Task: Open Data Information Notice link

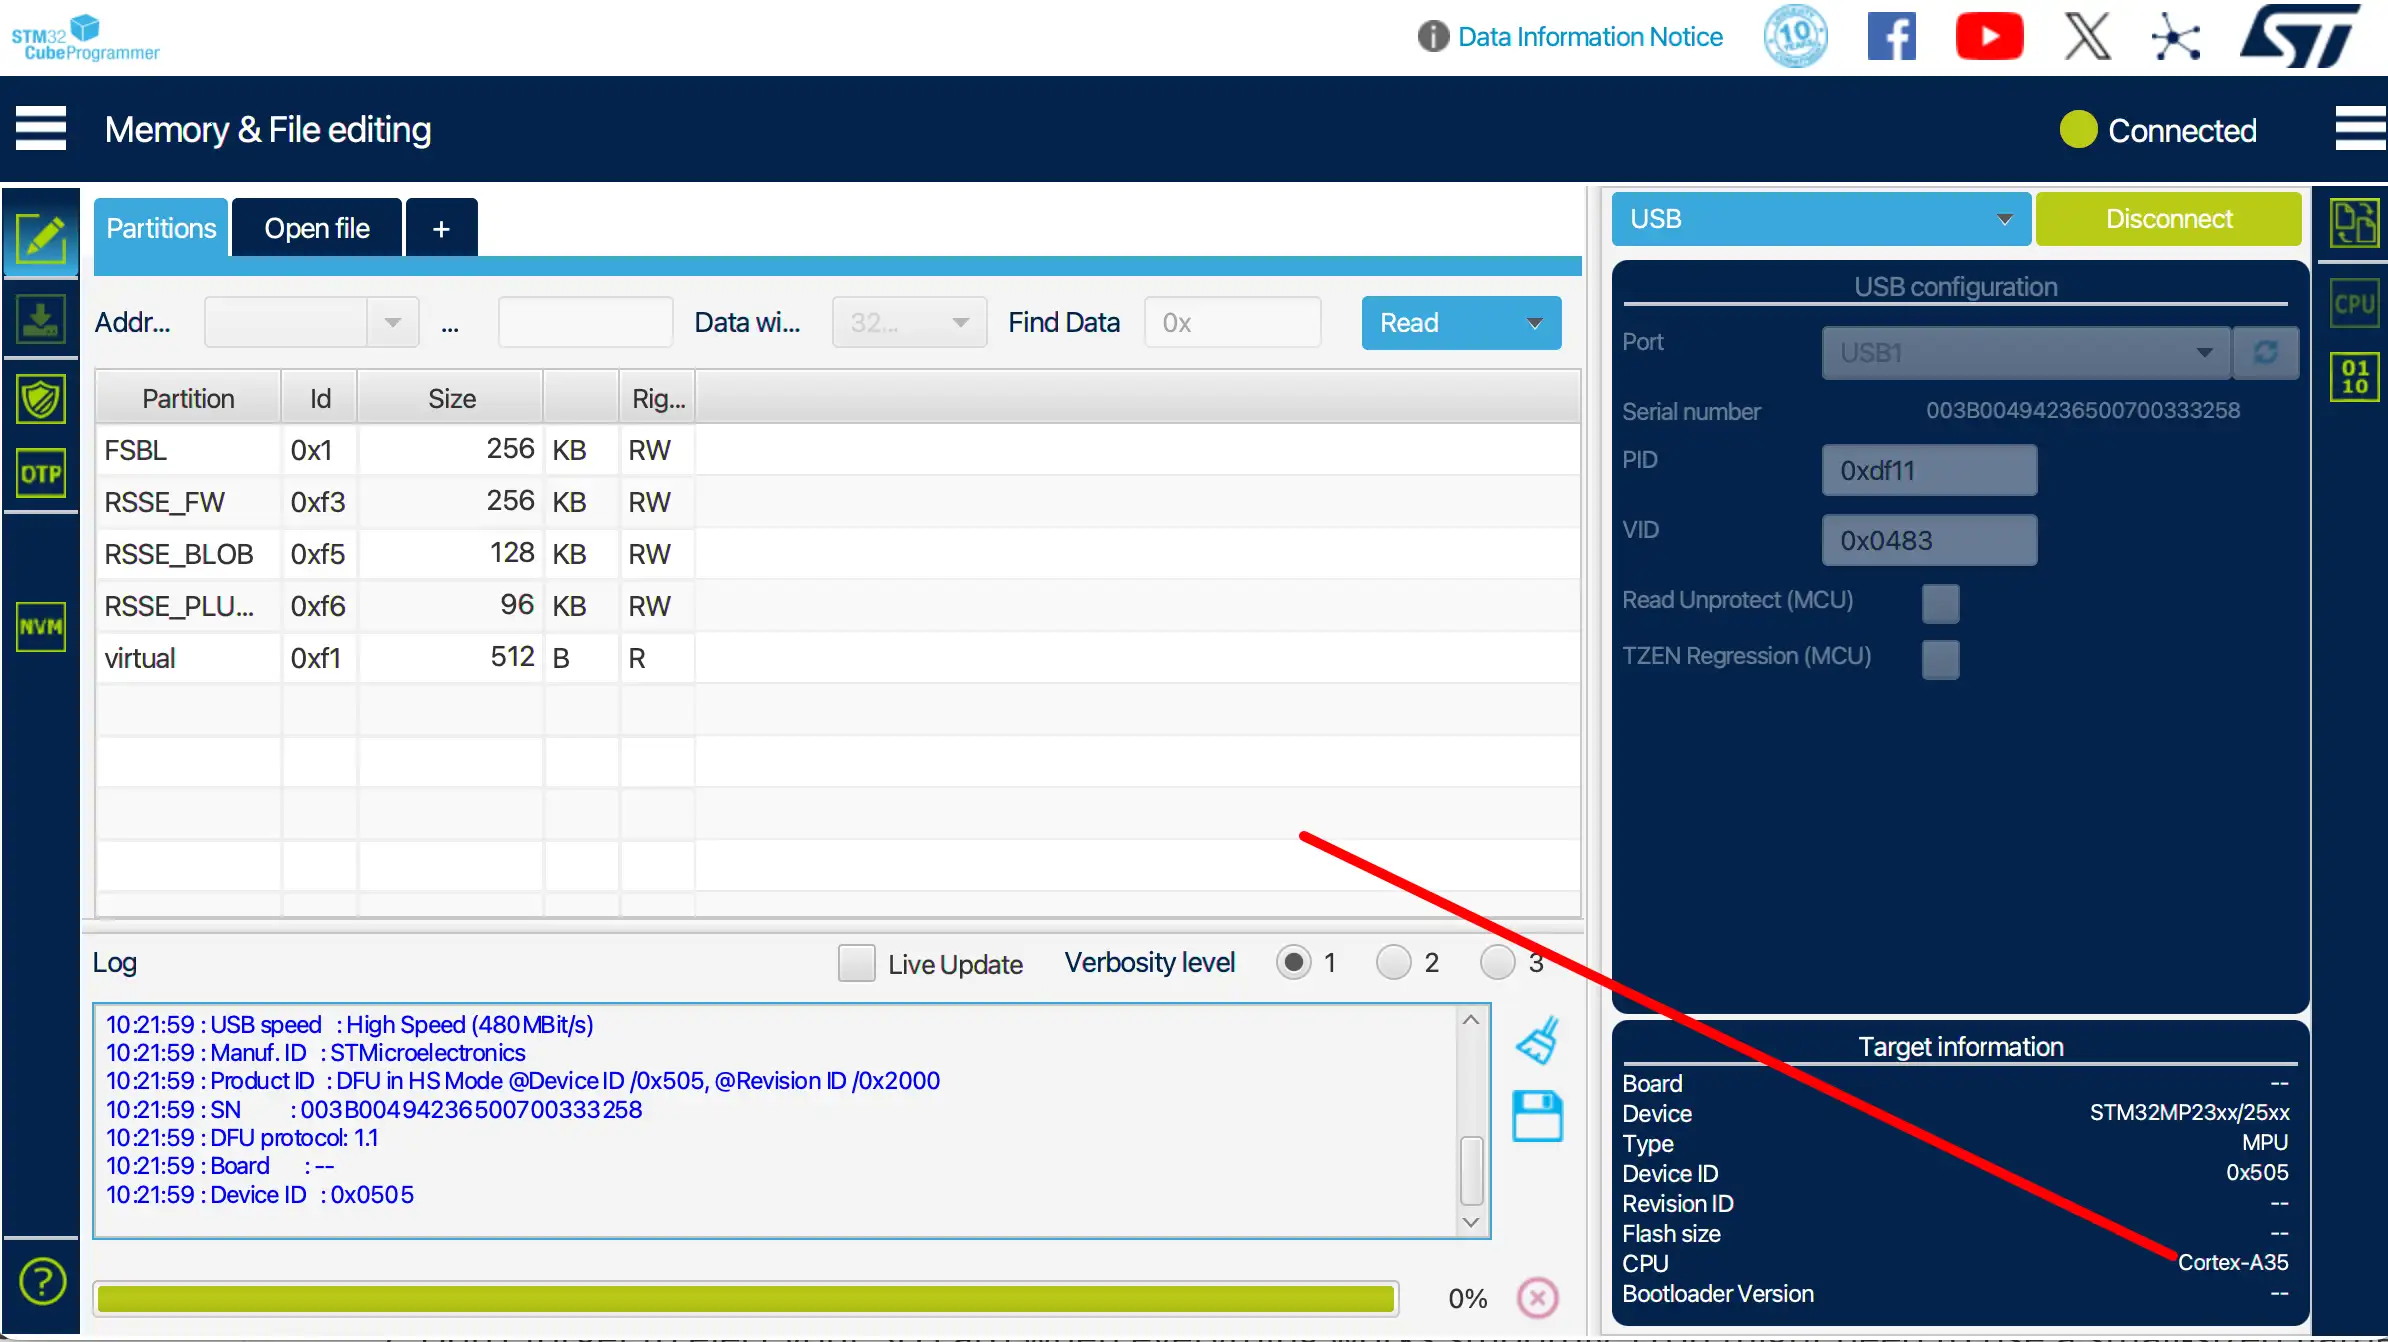Action: coord(1590,37)
